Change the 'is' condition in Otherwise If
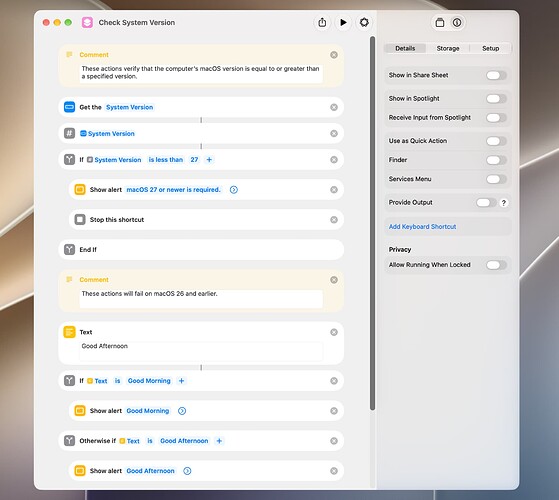Screen dimensions: 559x500 pyautogui.click(x=150, y=441)
